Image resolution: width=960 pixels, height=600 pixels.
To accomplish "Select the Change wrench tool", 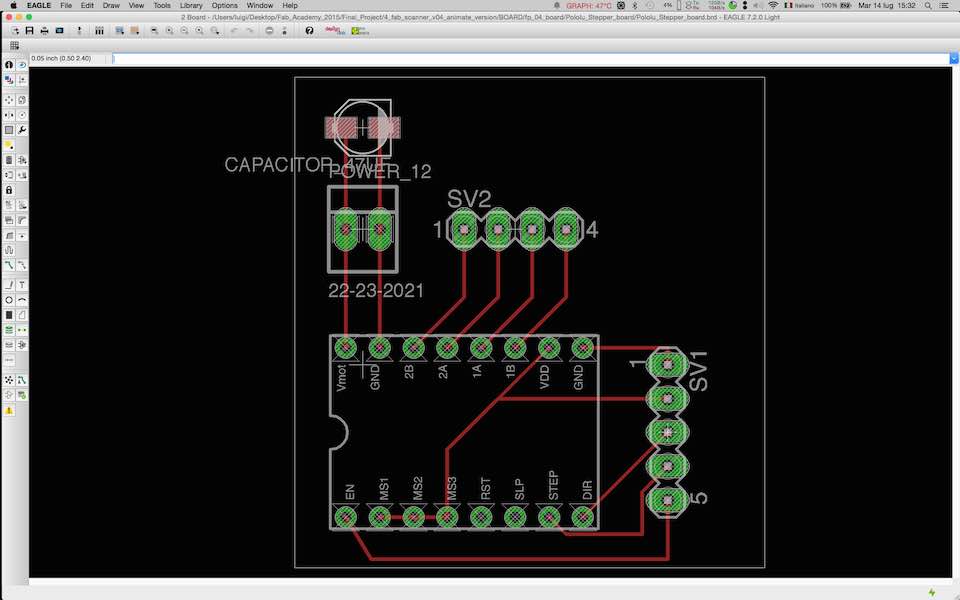I will [x=22, y=130].
